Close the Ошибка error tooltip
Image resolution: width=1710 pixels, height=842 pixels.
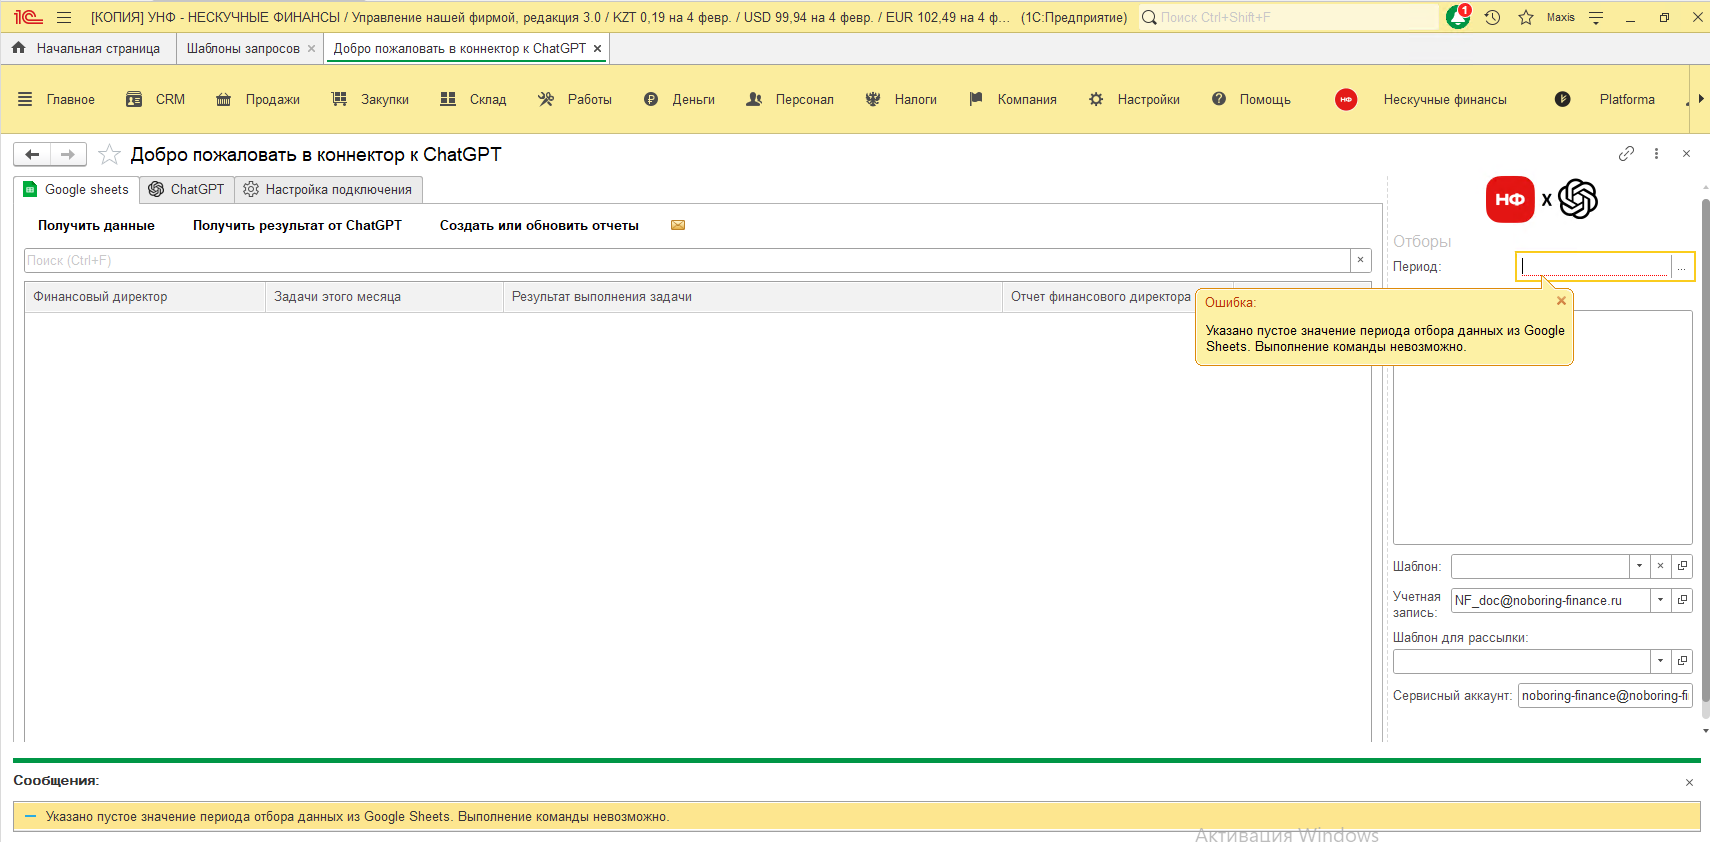point(1561,301)
